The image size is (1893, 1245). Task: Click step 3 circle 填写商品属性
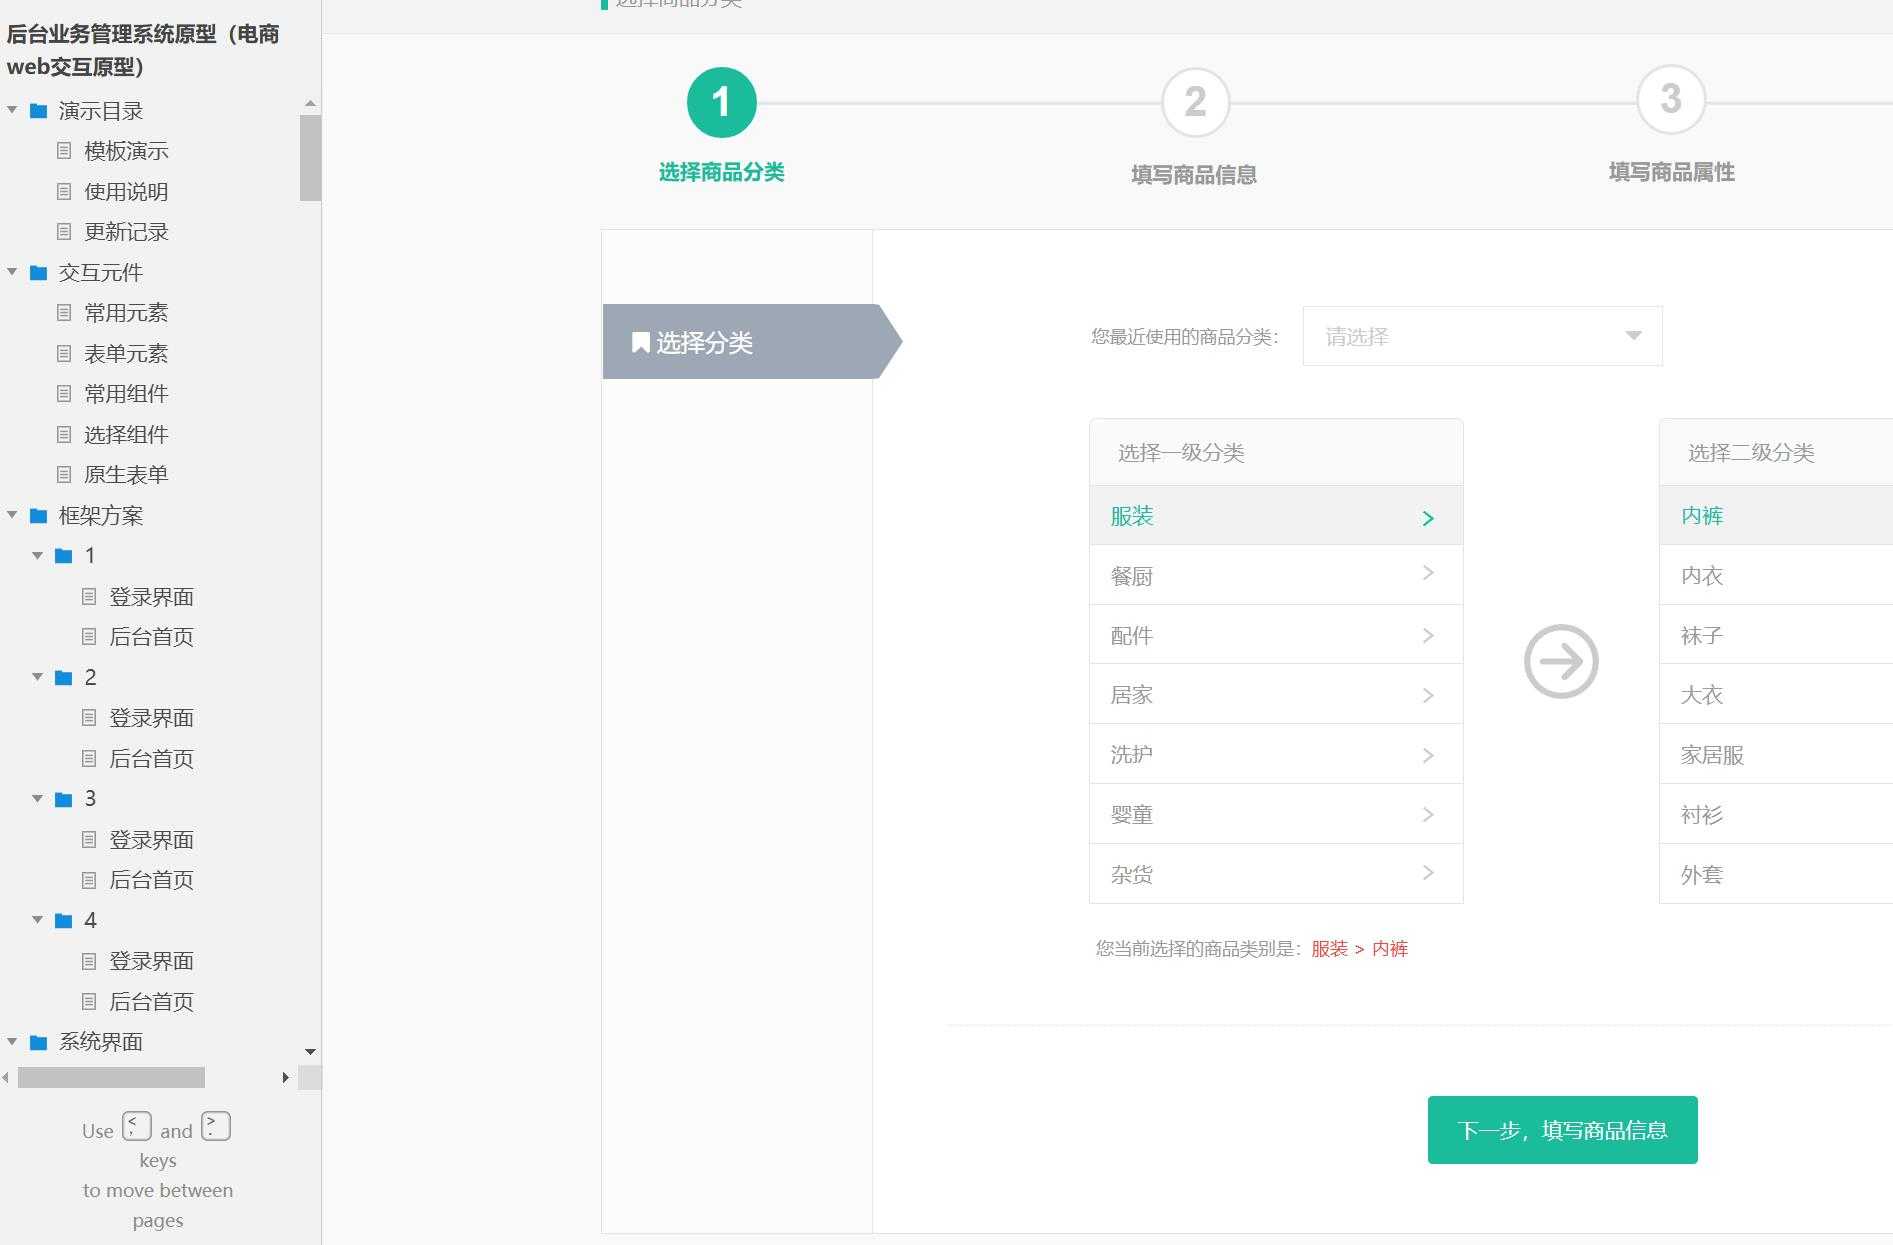coord(1669,101)
